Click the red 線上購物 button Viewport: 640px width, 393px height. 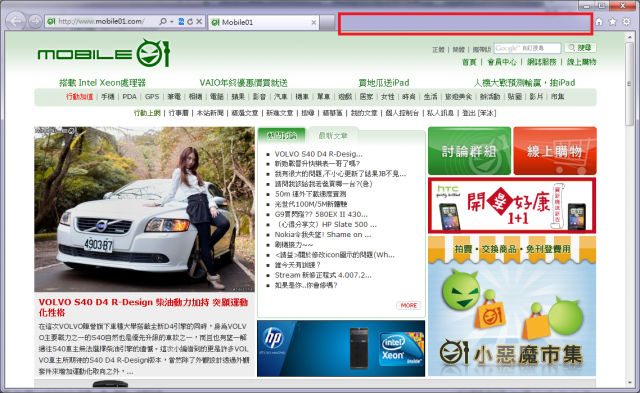(555, 151)
